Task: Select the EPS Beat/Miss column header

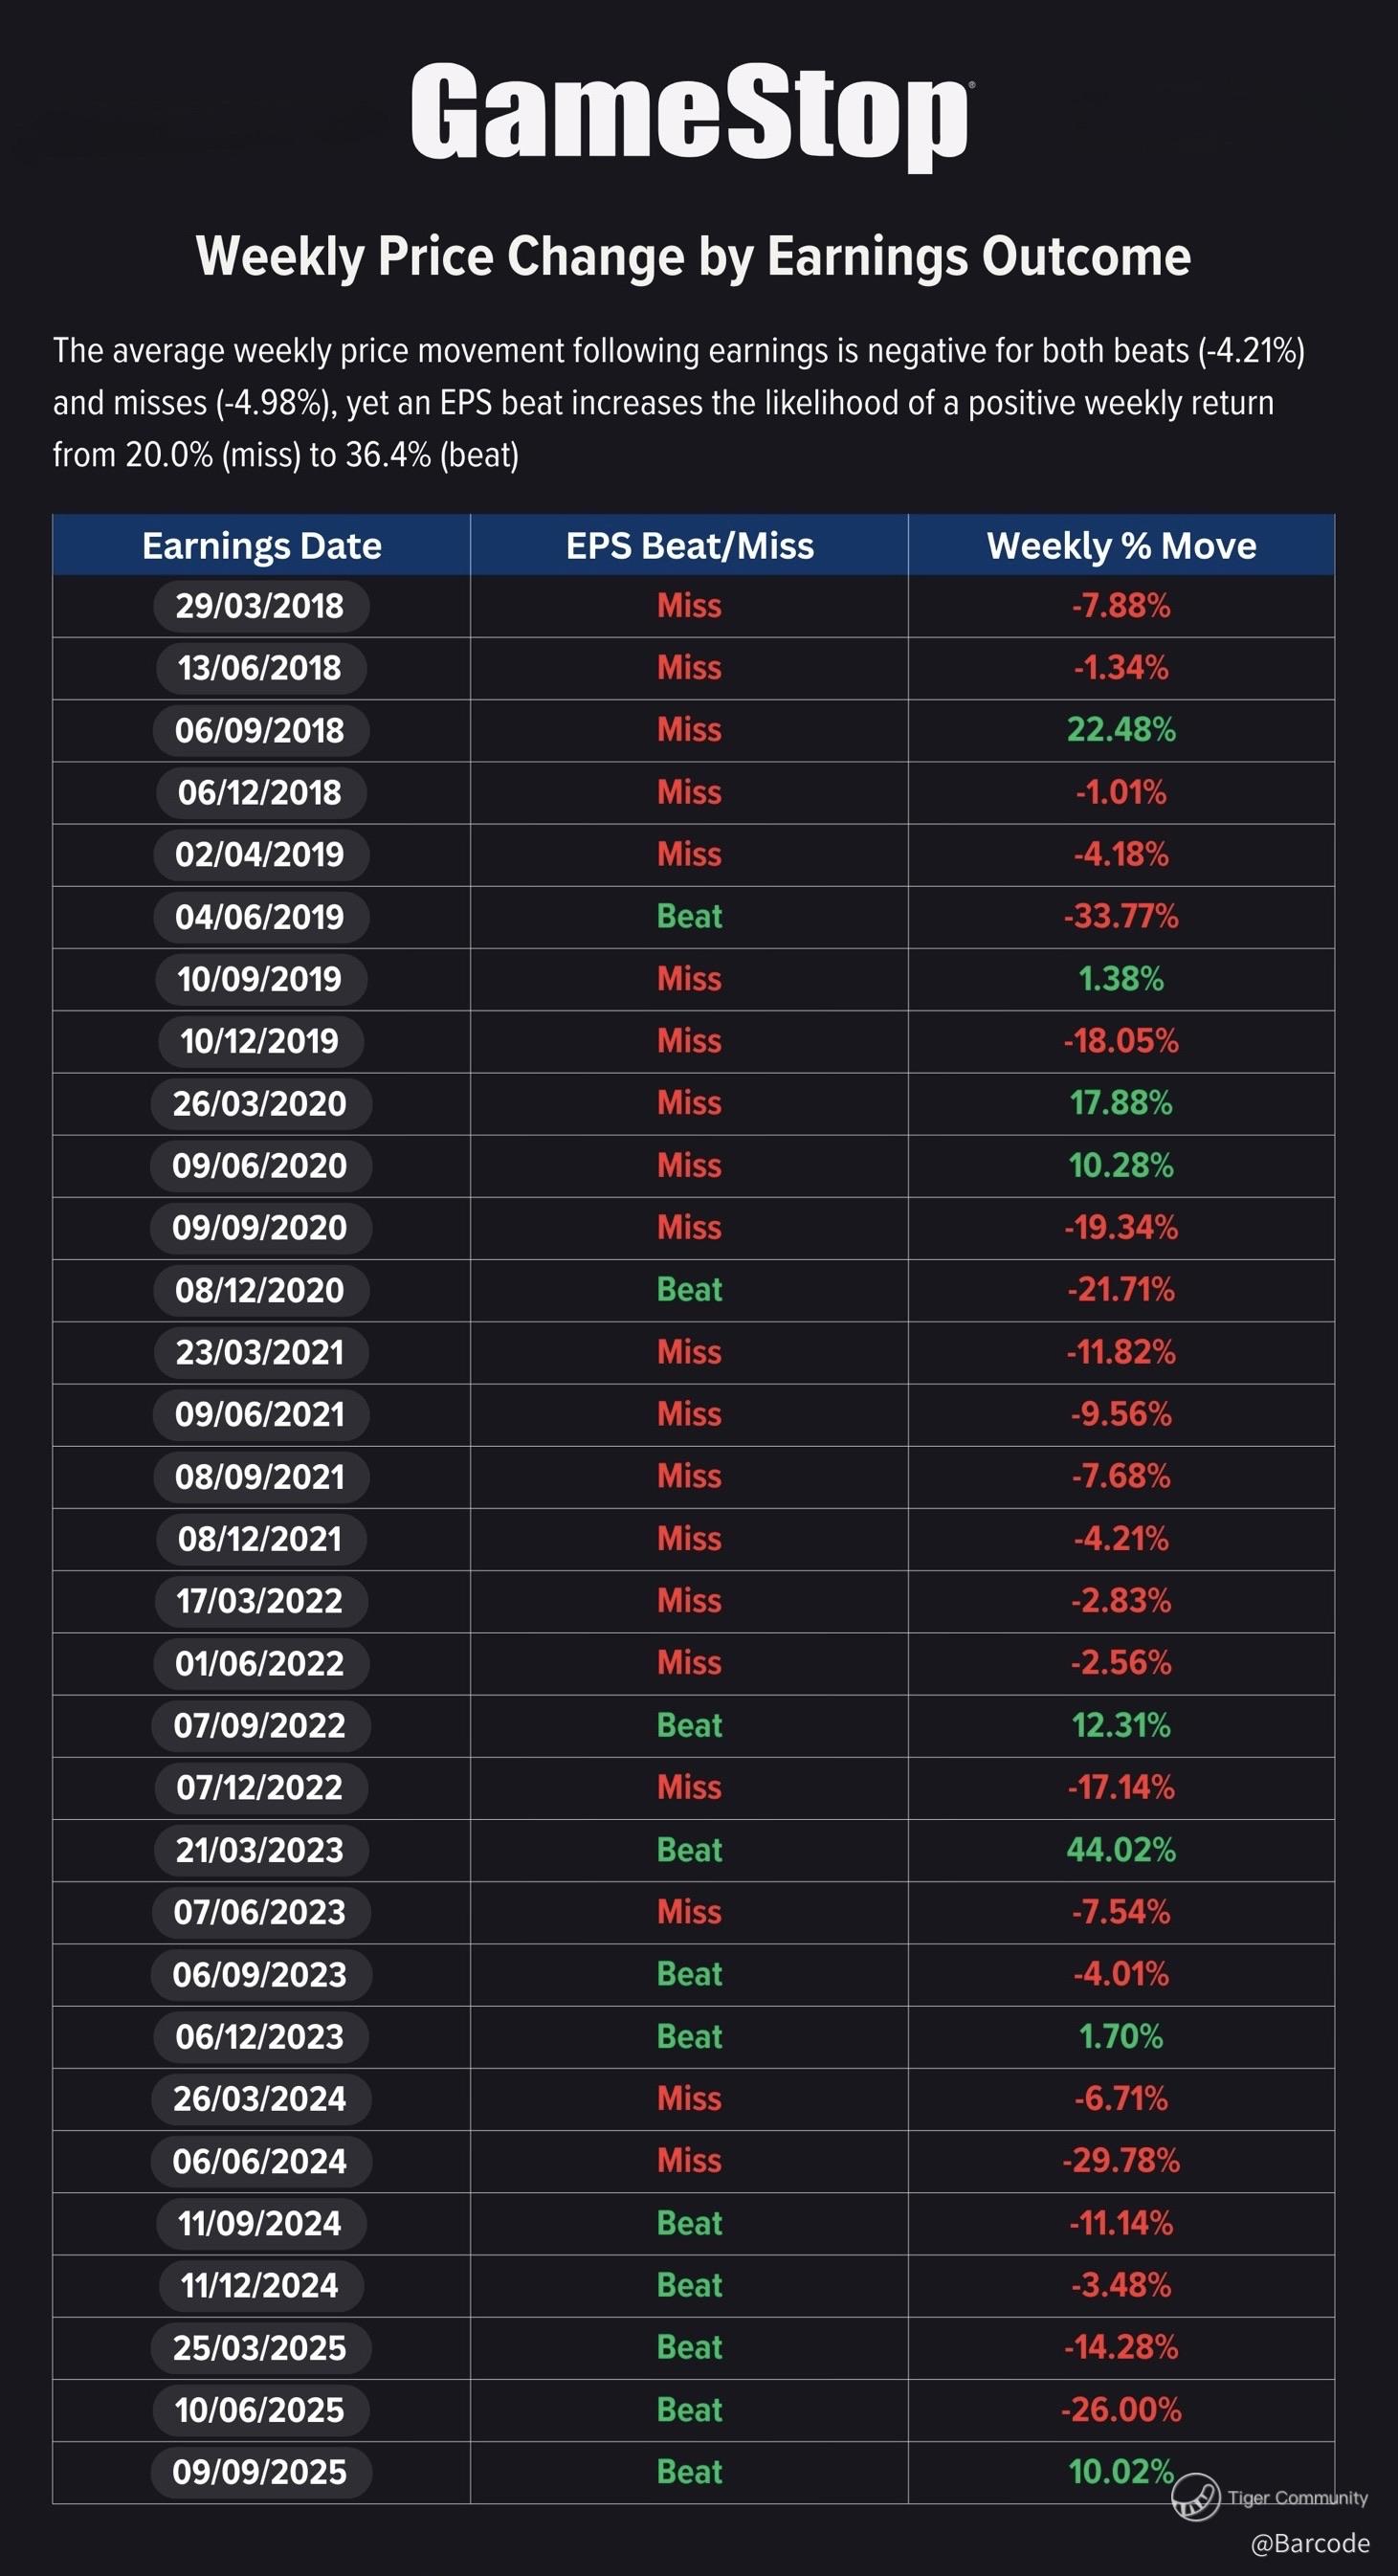Action: pos(689,545)
